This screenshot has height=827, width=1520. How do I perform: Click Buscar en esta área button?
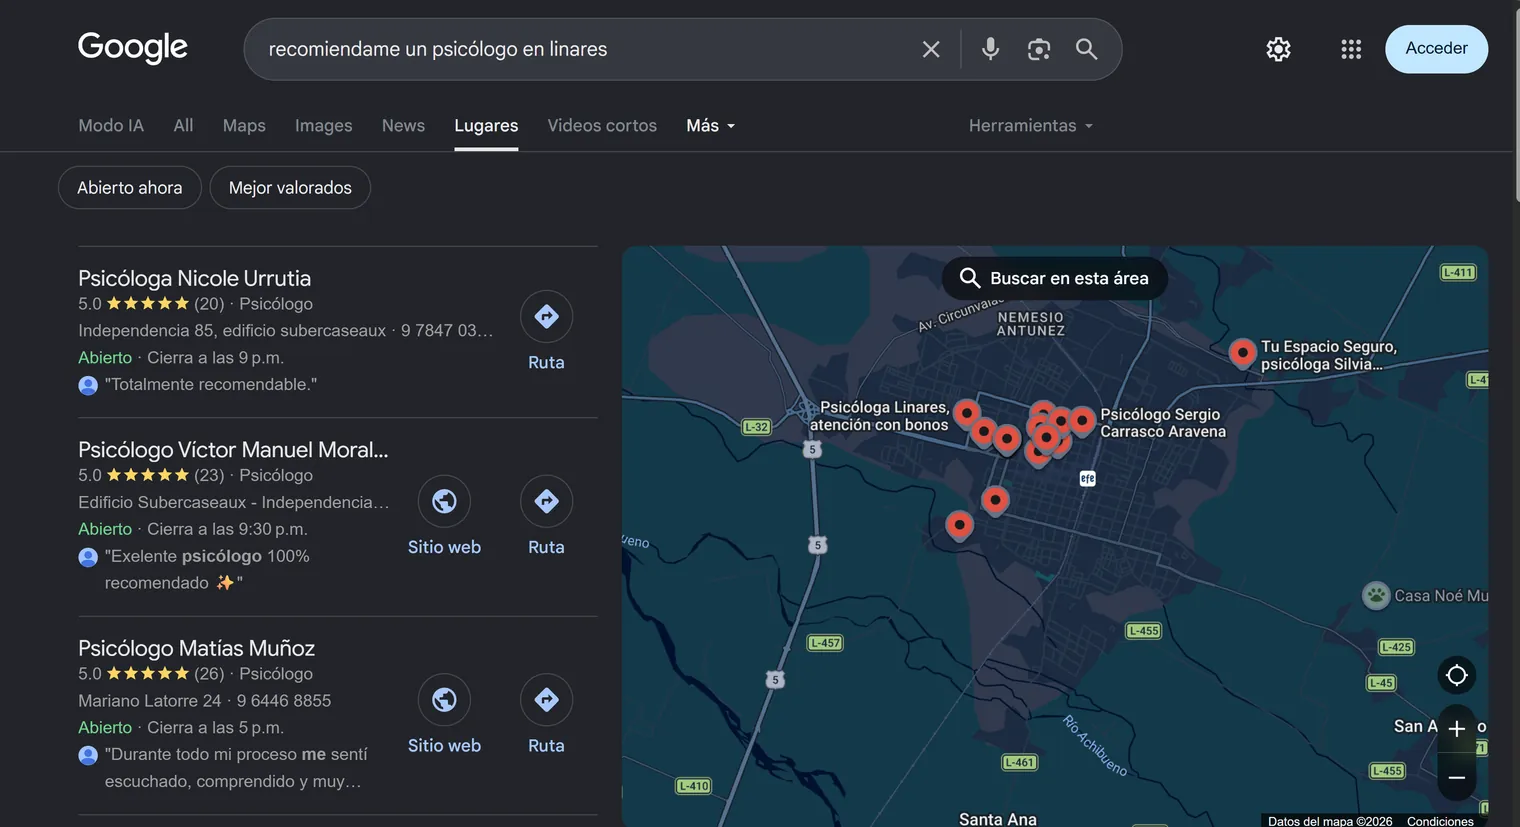click(x=1054, y=278)
